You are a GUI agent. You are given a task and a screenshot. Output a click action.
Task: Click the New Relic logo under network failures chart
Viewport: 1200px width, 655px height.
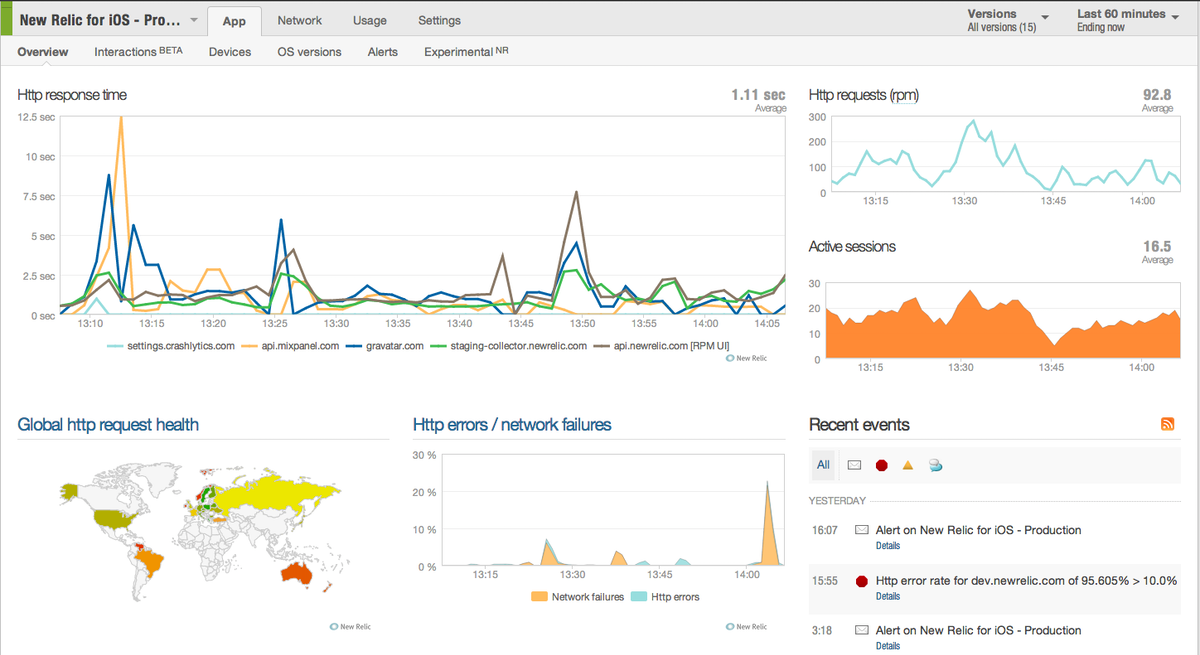click(746, 626)
